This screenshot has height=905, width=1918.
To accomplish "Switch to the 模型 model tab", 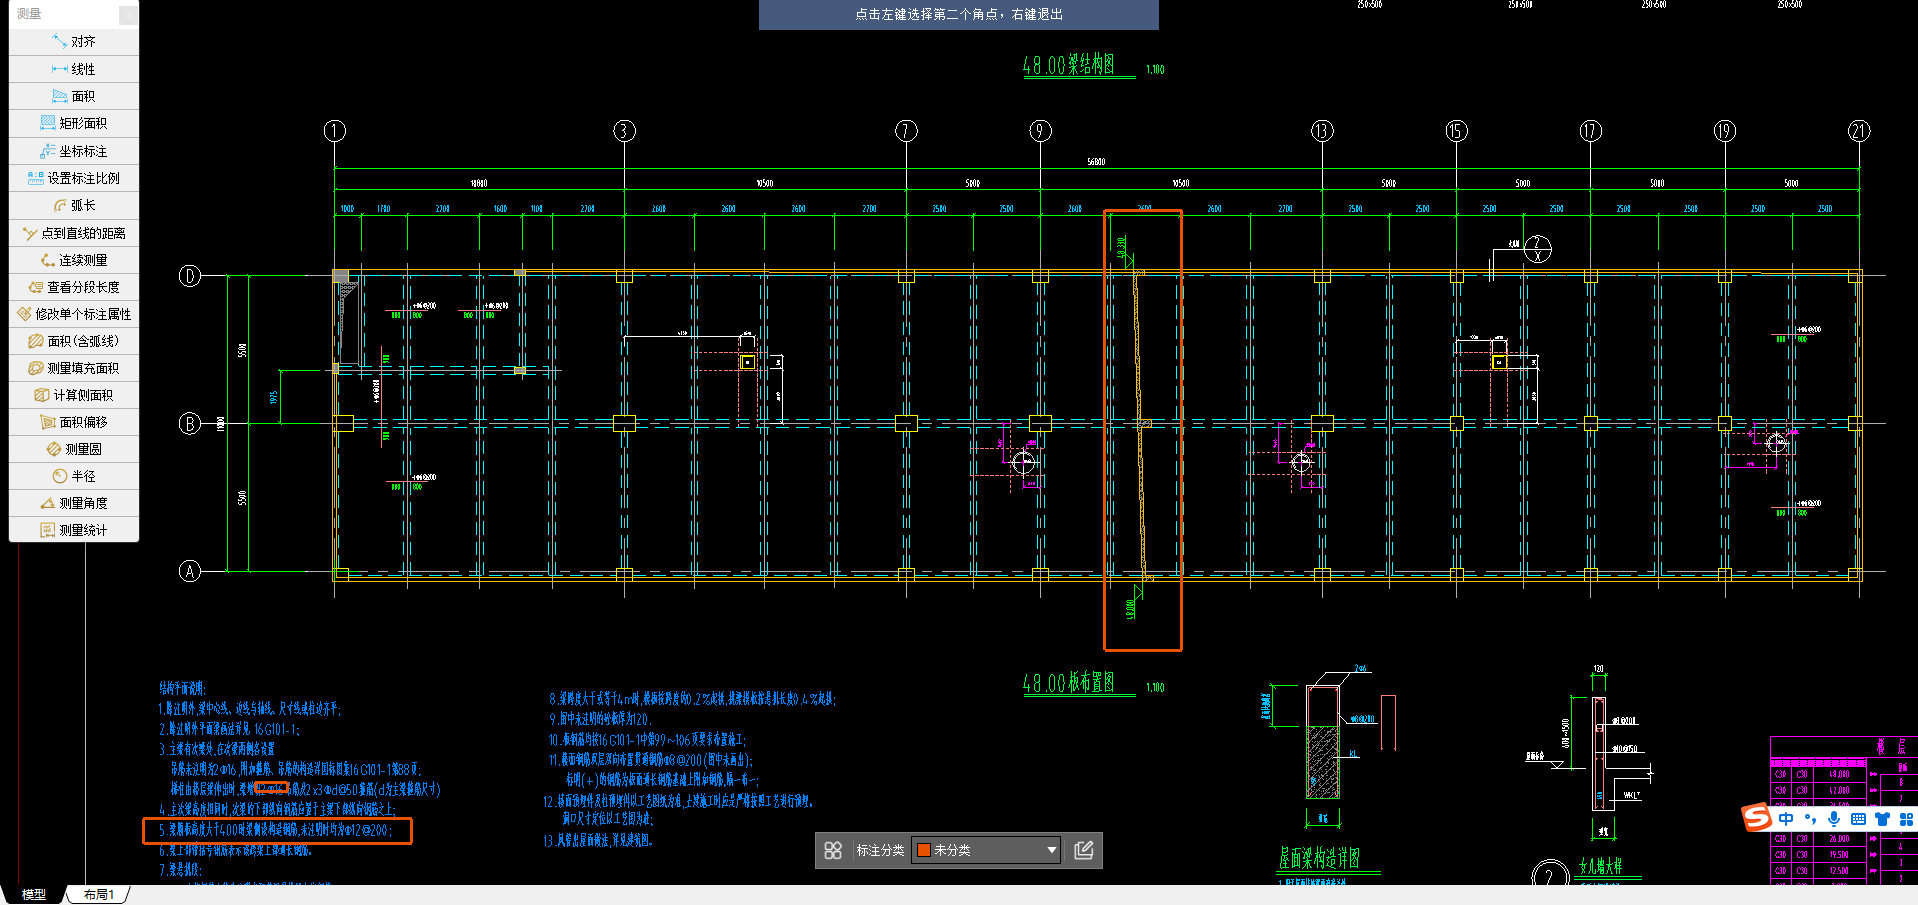I will click(33, 894).
